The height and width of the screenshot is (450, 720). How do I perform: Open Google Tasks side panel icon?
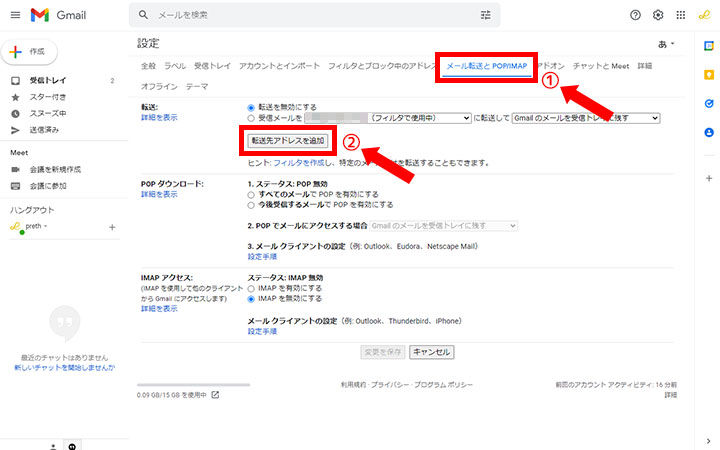tap(709, 104)
